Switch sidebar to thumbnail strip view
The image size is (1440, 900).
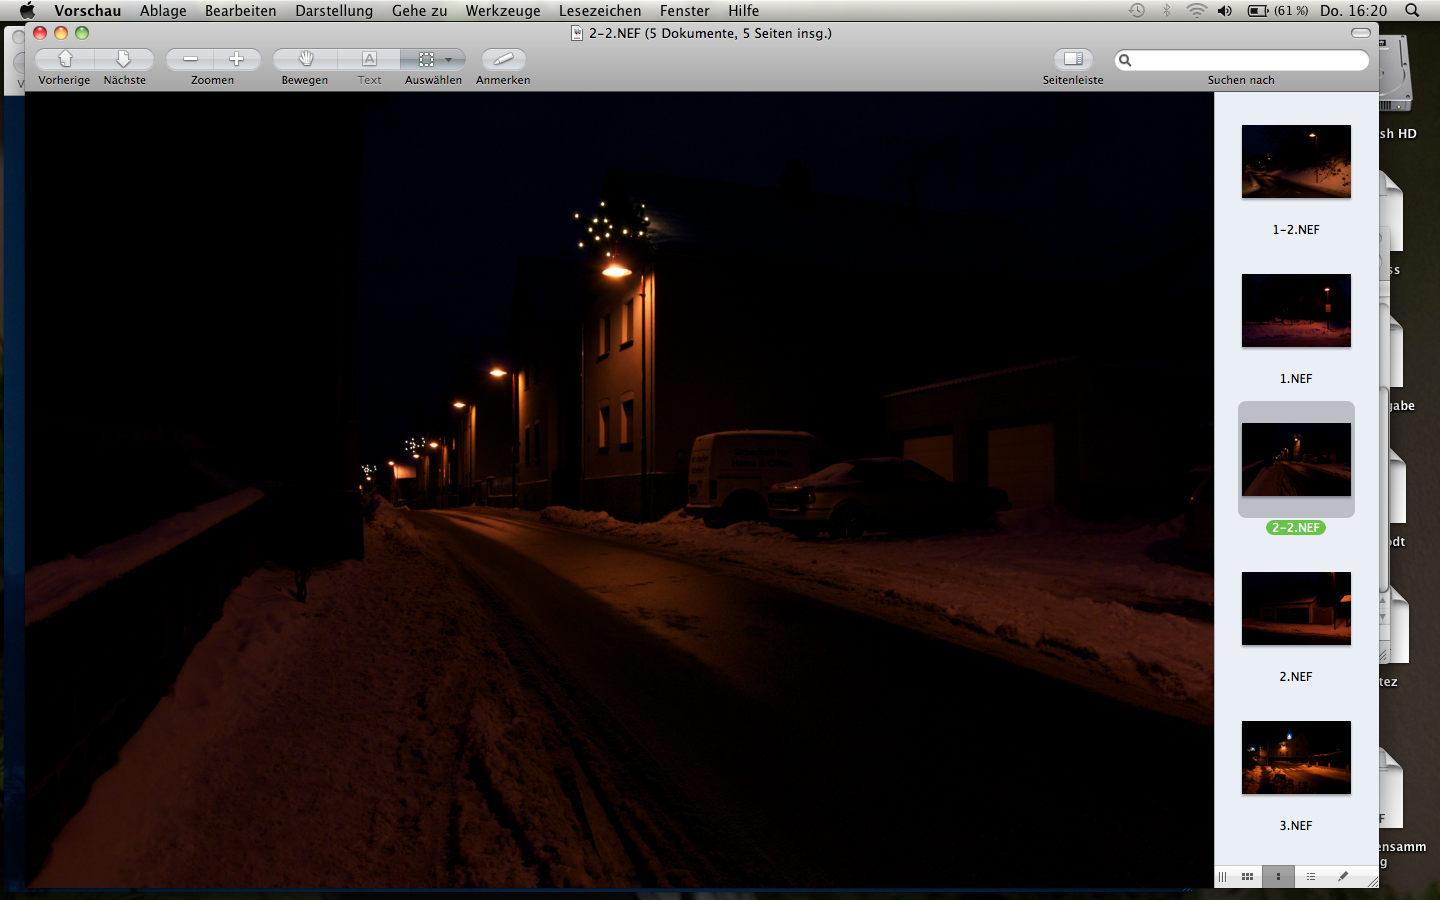click(x=1278, y=877)
